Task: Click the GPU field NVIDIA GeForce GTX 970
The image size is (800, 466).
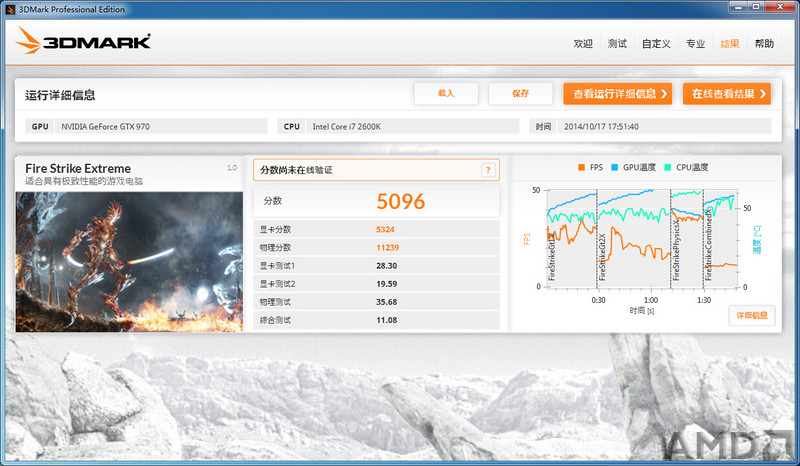Action: tap(161, 126)
